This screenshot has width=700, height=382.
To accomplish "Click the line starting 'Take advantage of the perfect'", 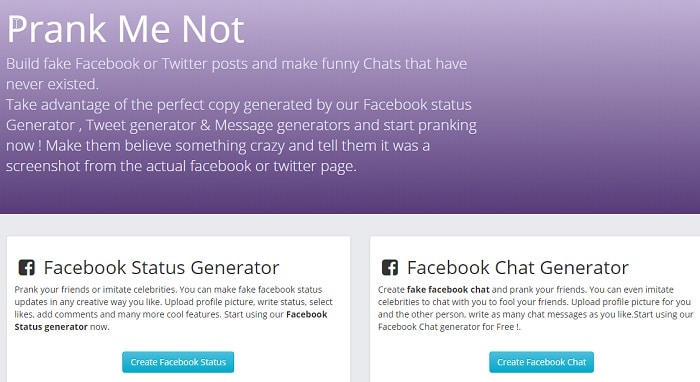I will [x=238, y=105].
